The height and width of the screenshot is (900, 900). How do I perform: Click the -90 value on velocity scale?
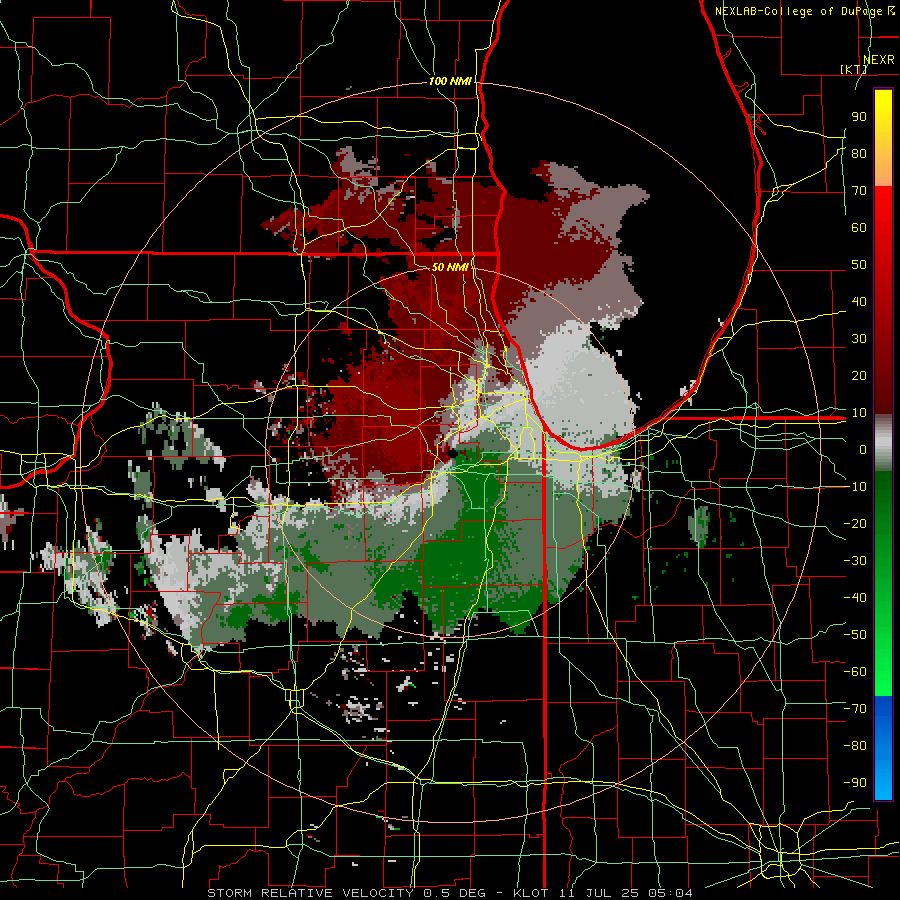coord(855,783)
